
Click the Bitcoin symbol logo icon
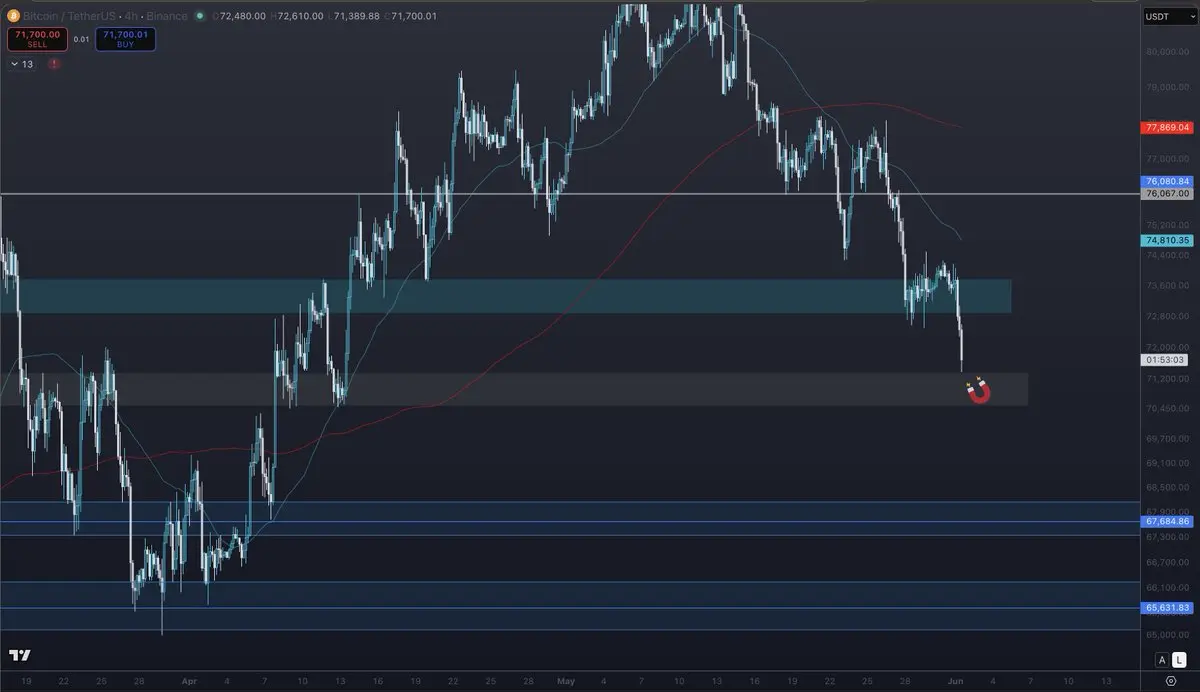[13, 17]
